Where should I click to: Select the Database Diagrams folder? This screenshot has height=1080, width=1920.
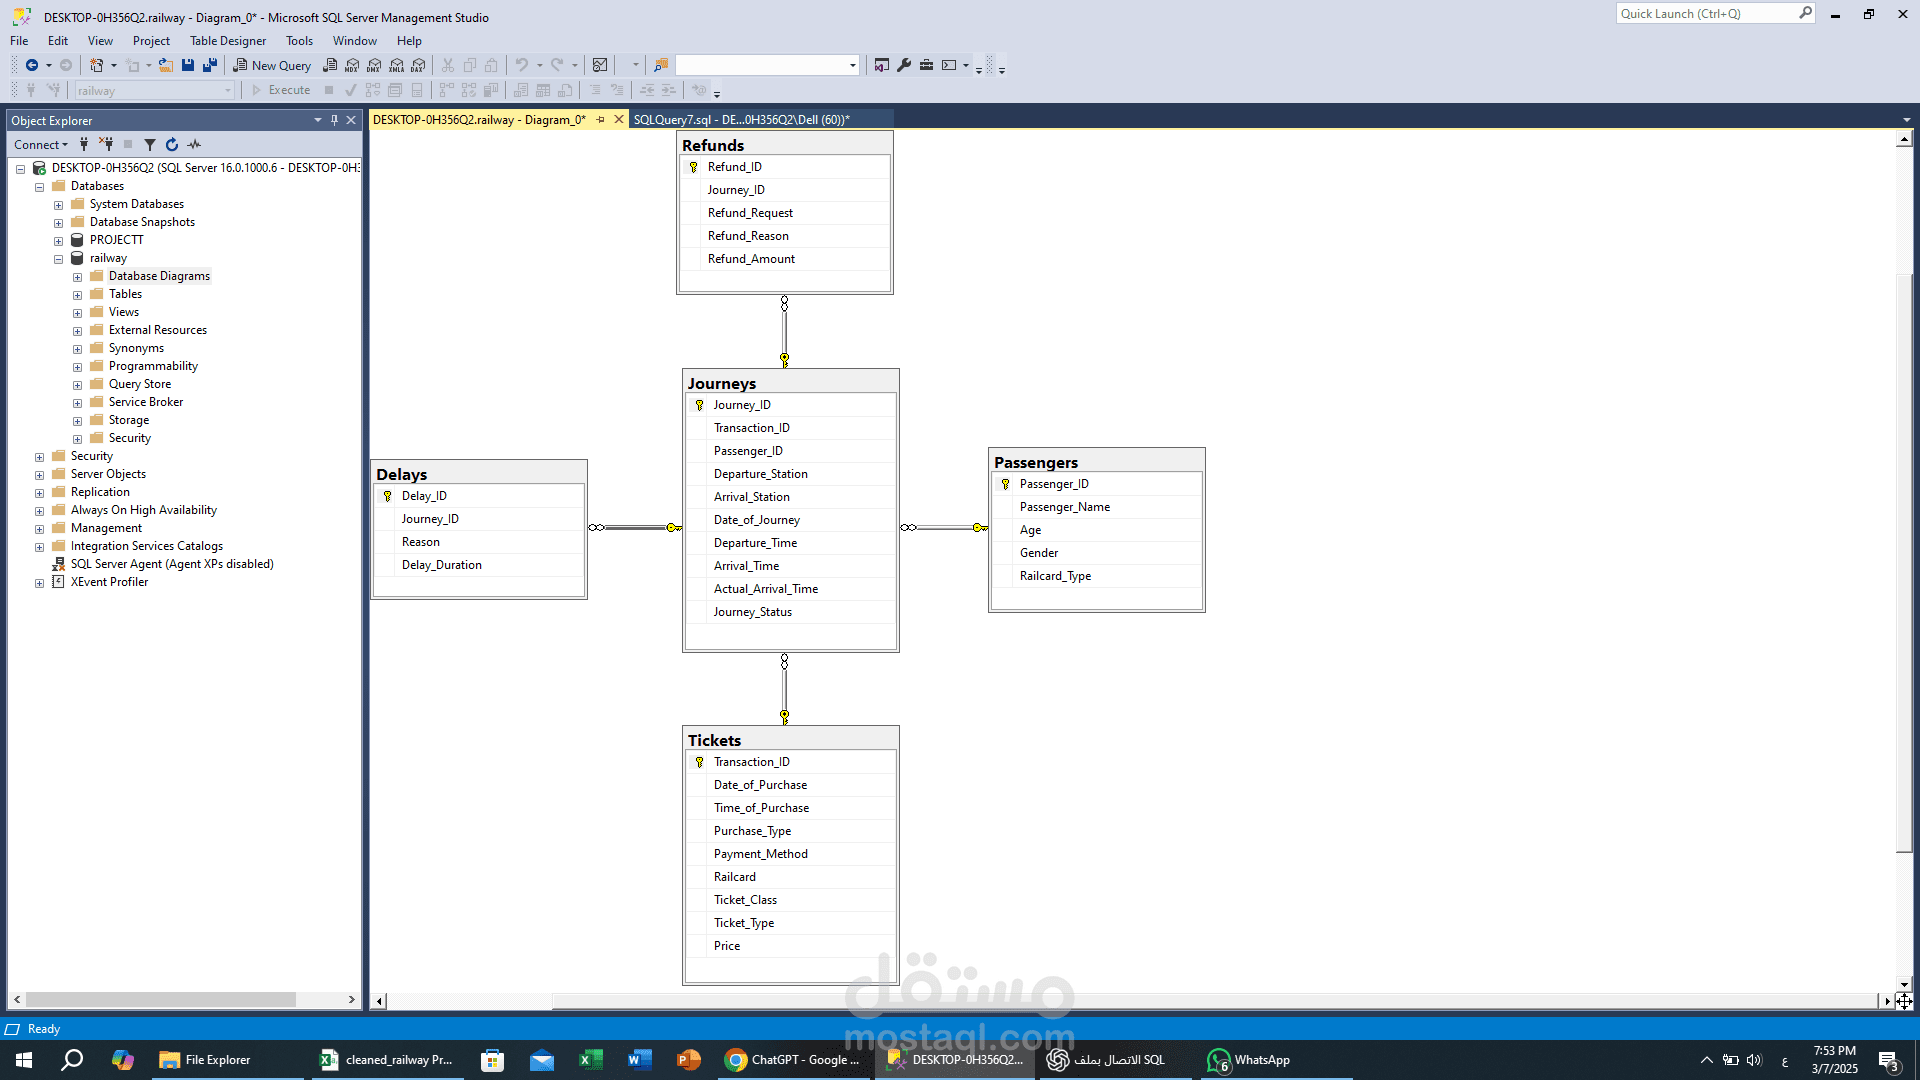(x=159, y=276)
